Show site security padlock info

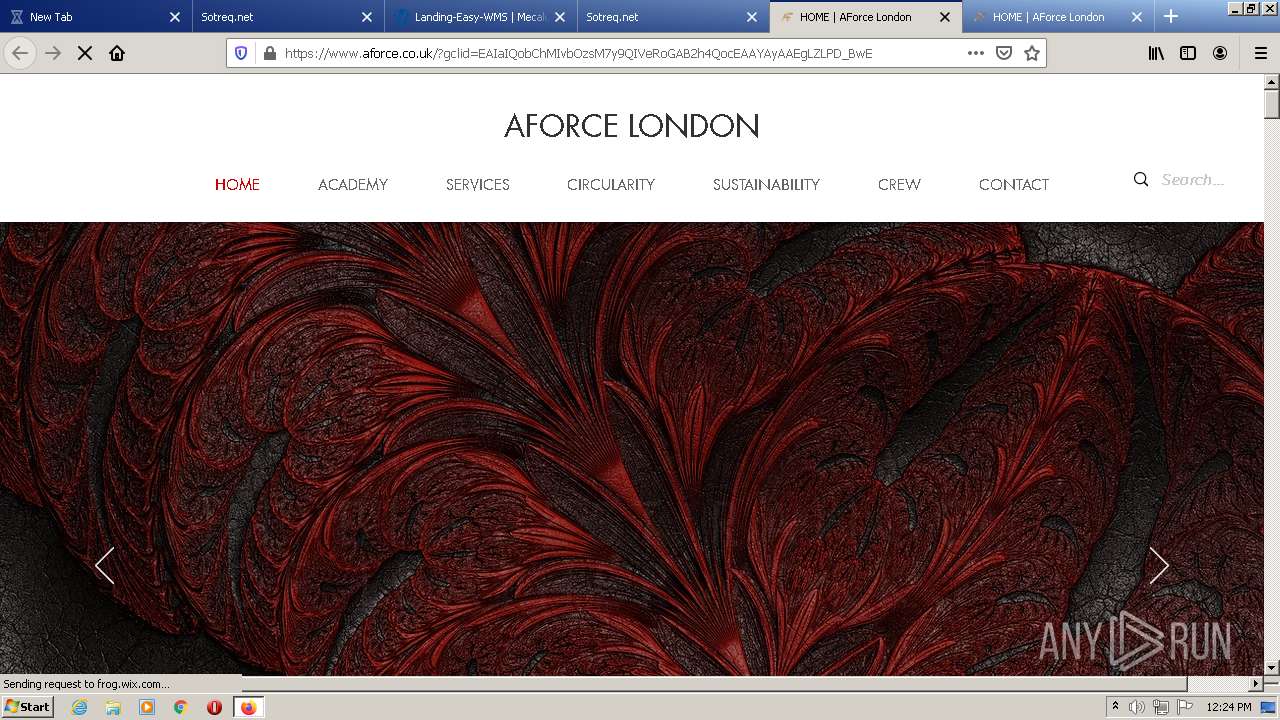pyautogui.click(x=269, y=53)
